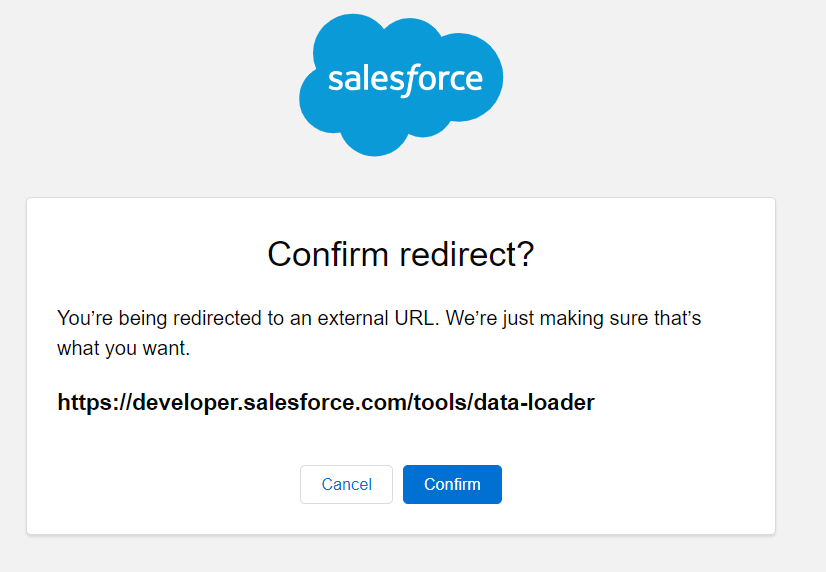Click the "Confirm redirect?" heading
Screen dimensions: 826x572
400,254
